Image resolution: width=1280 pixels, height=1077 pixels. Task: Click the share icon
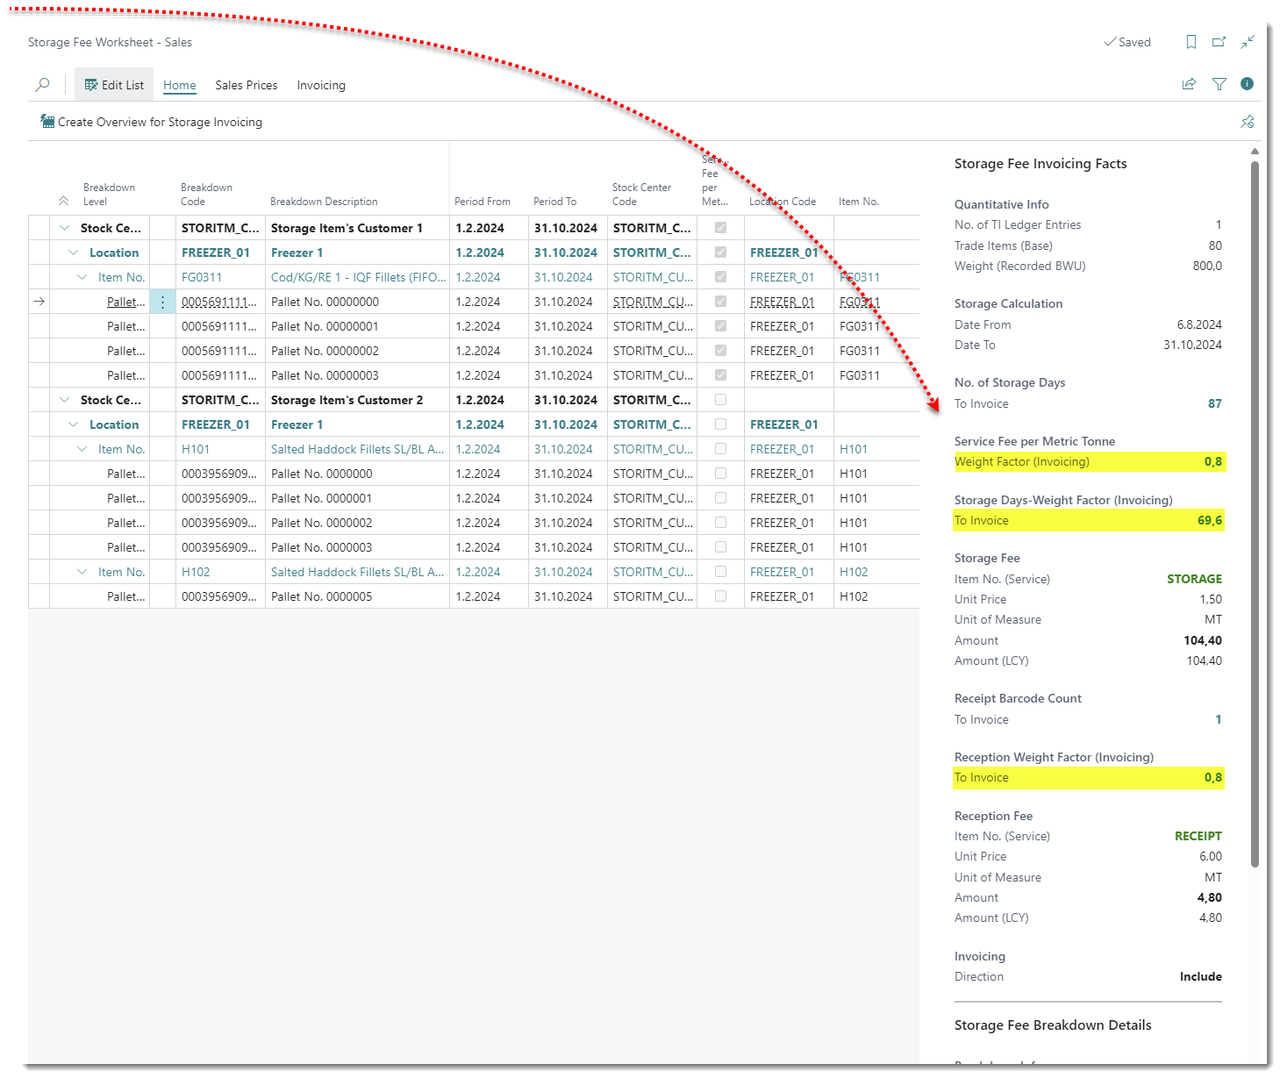coord(1189,85)
